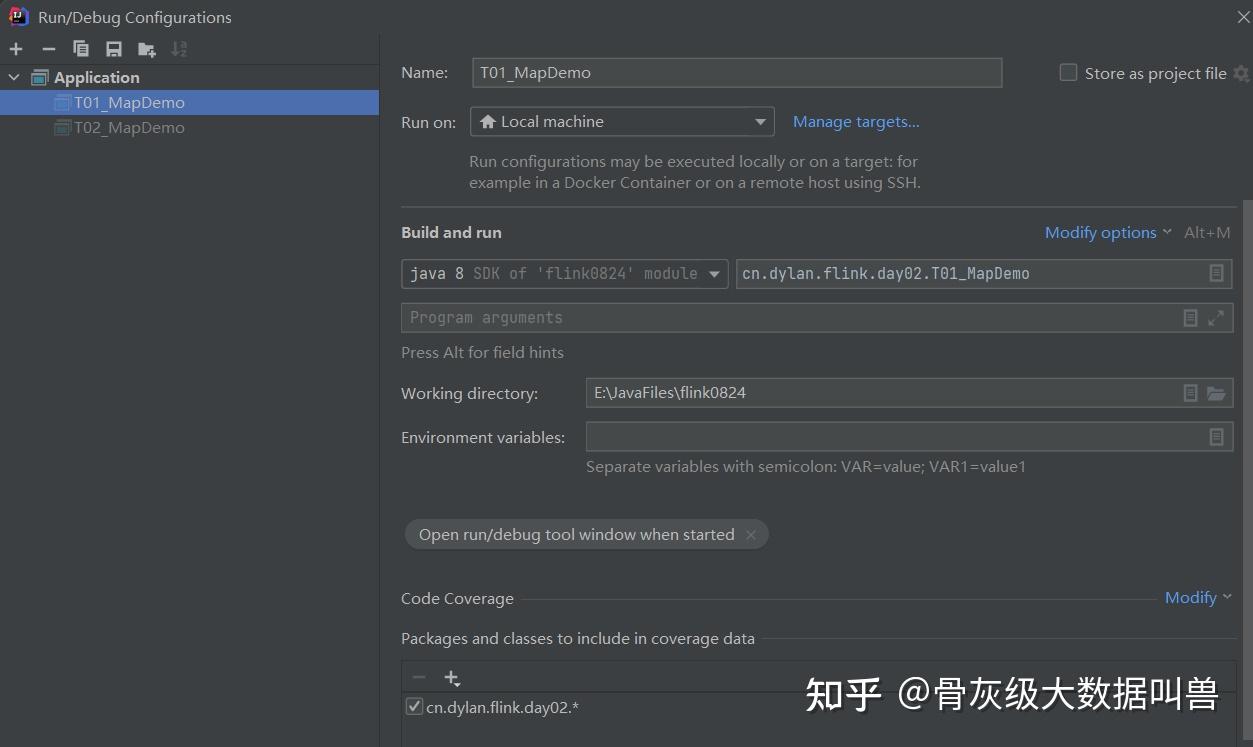Add a package to coverage data
Image resolution: width=1253 pixels, height=747 pixels.
click(x=451, y=677)
